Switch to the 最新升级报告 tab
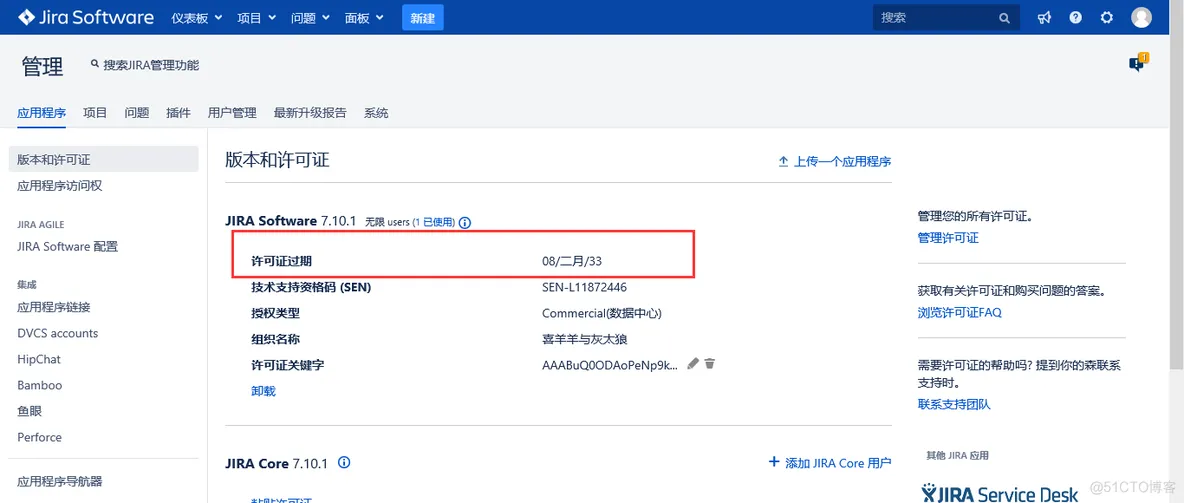The width and height of the screenshot is (1184, 503). pyautogui.click(x=310, y=113)
